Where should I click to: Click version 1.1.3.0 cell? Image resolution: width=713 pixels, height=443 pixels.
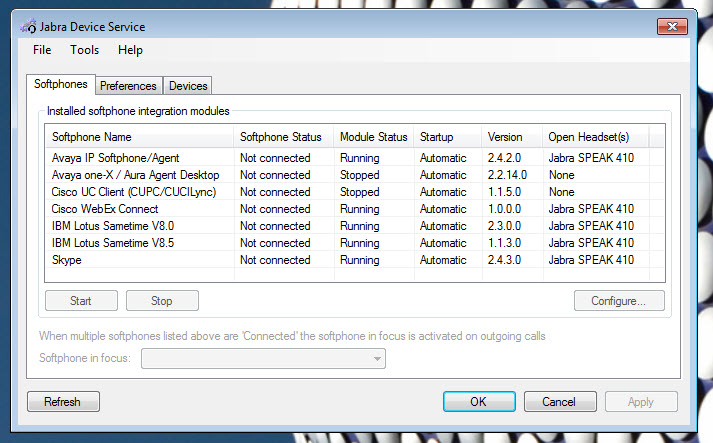[504, 243]
